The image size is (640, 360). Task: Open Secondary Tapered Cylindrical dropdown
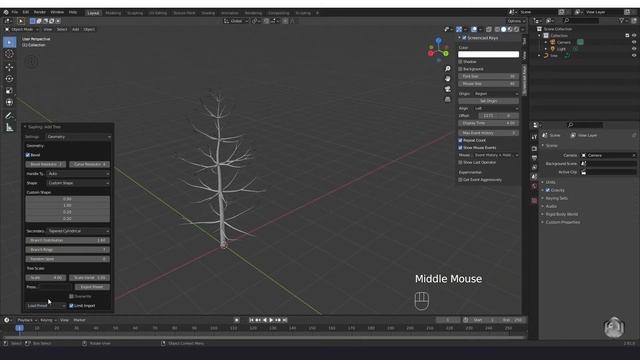[79, 231]
